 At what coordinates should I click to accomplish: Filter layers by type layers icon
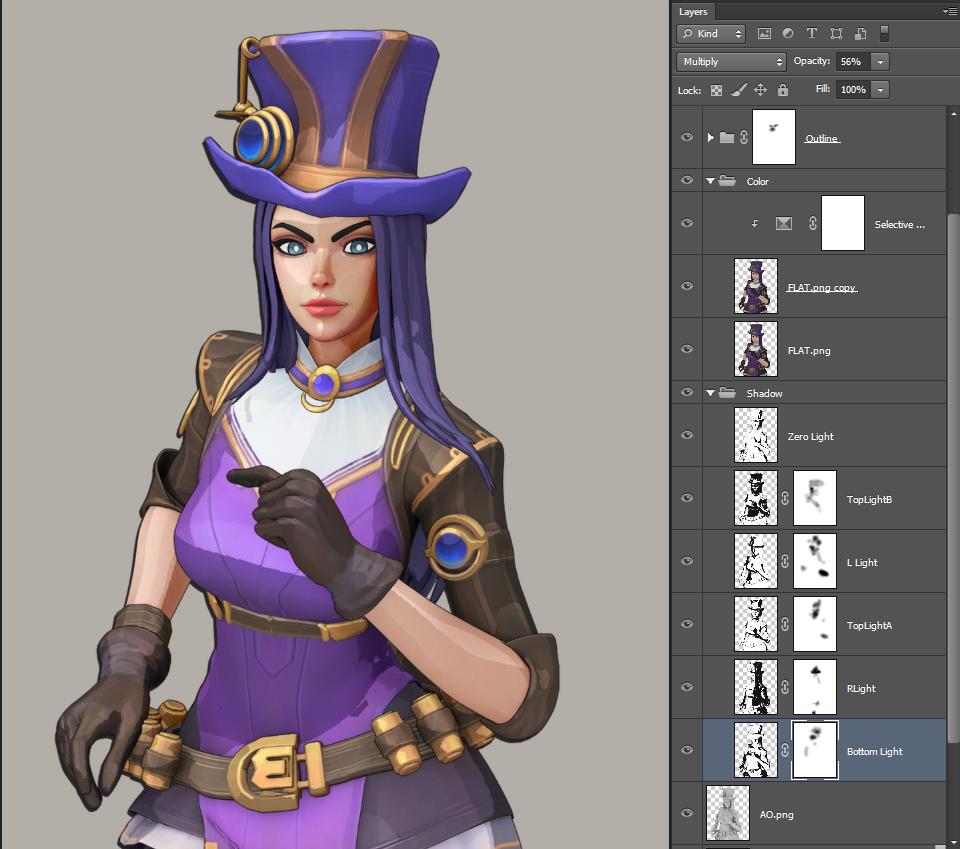pyautogui.click(x=812, y=34)
